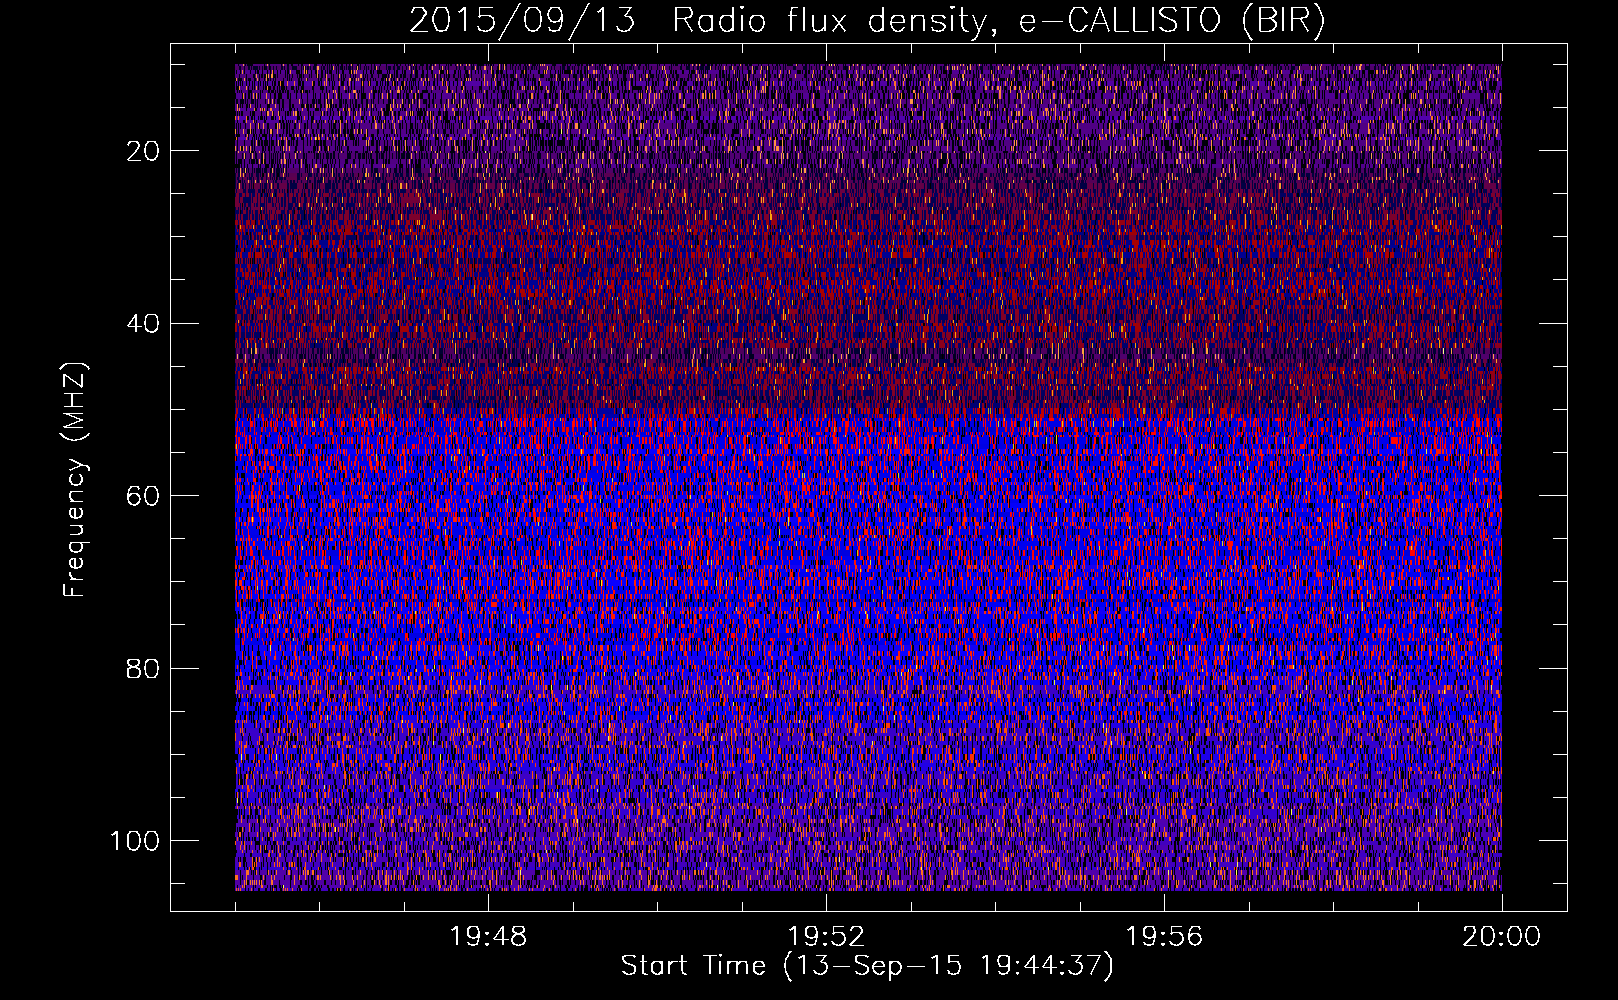The image size is (1618, 1000).
Task: Click the time axis label '20:00'
Action: 1502,937
